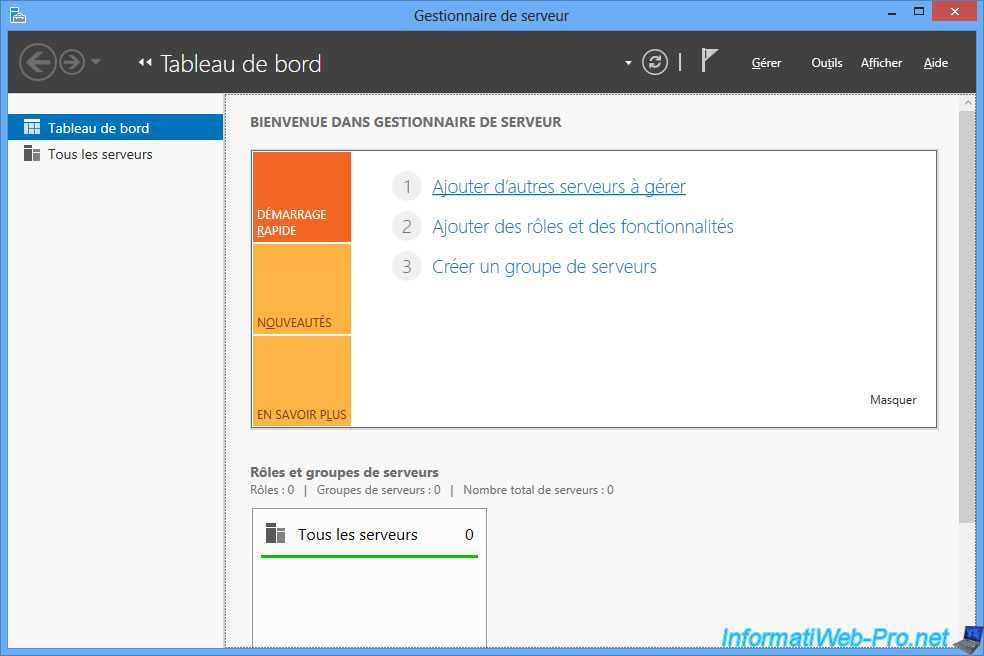Minimize the Gestionnaire de serveur window
The width and height of the screenshot is (984, 656).
(892, 12)
